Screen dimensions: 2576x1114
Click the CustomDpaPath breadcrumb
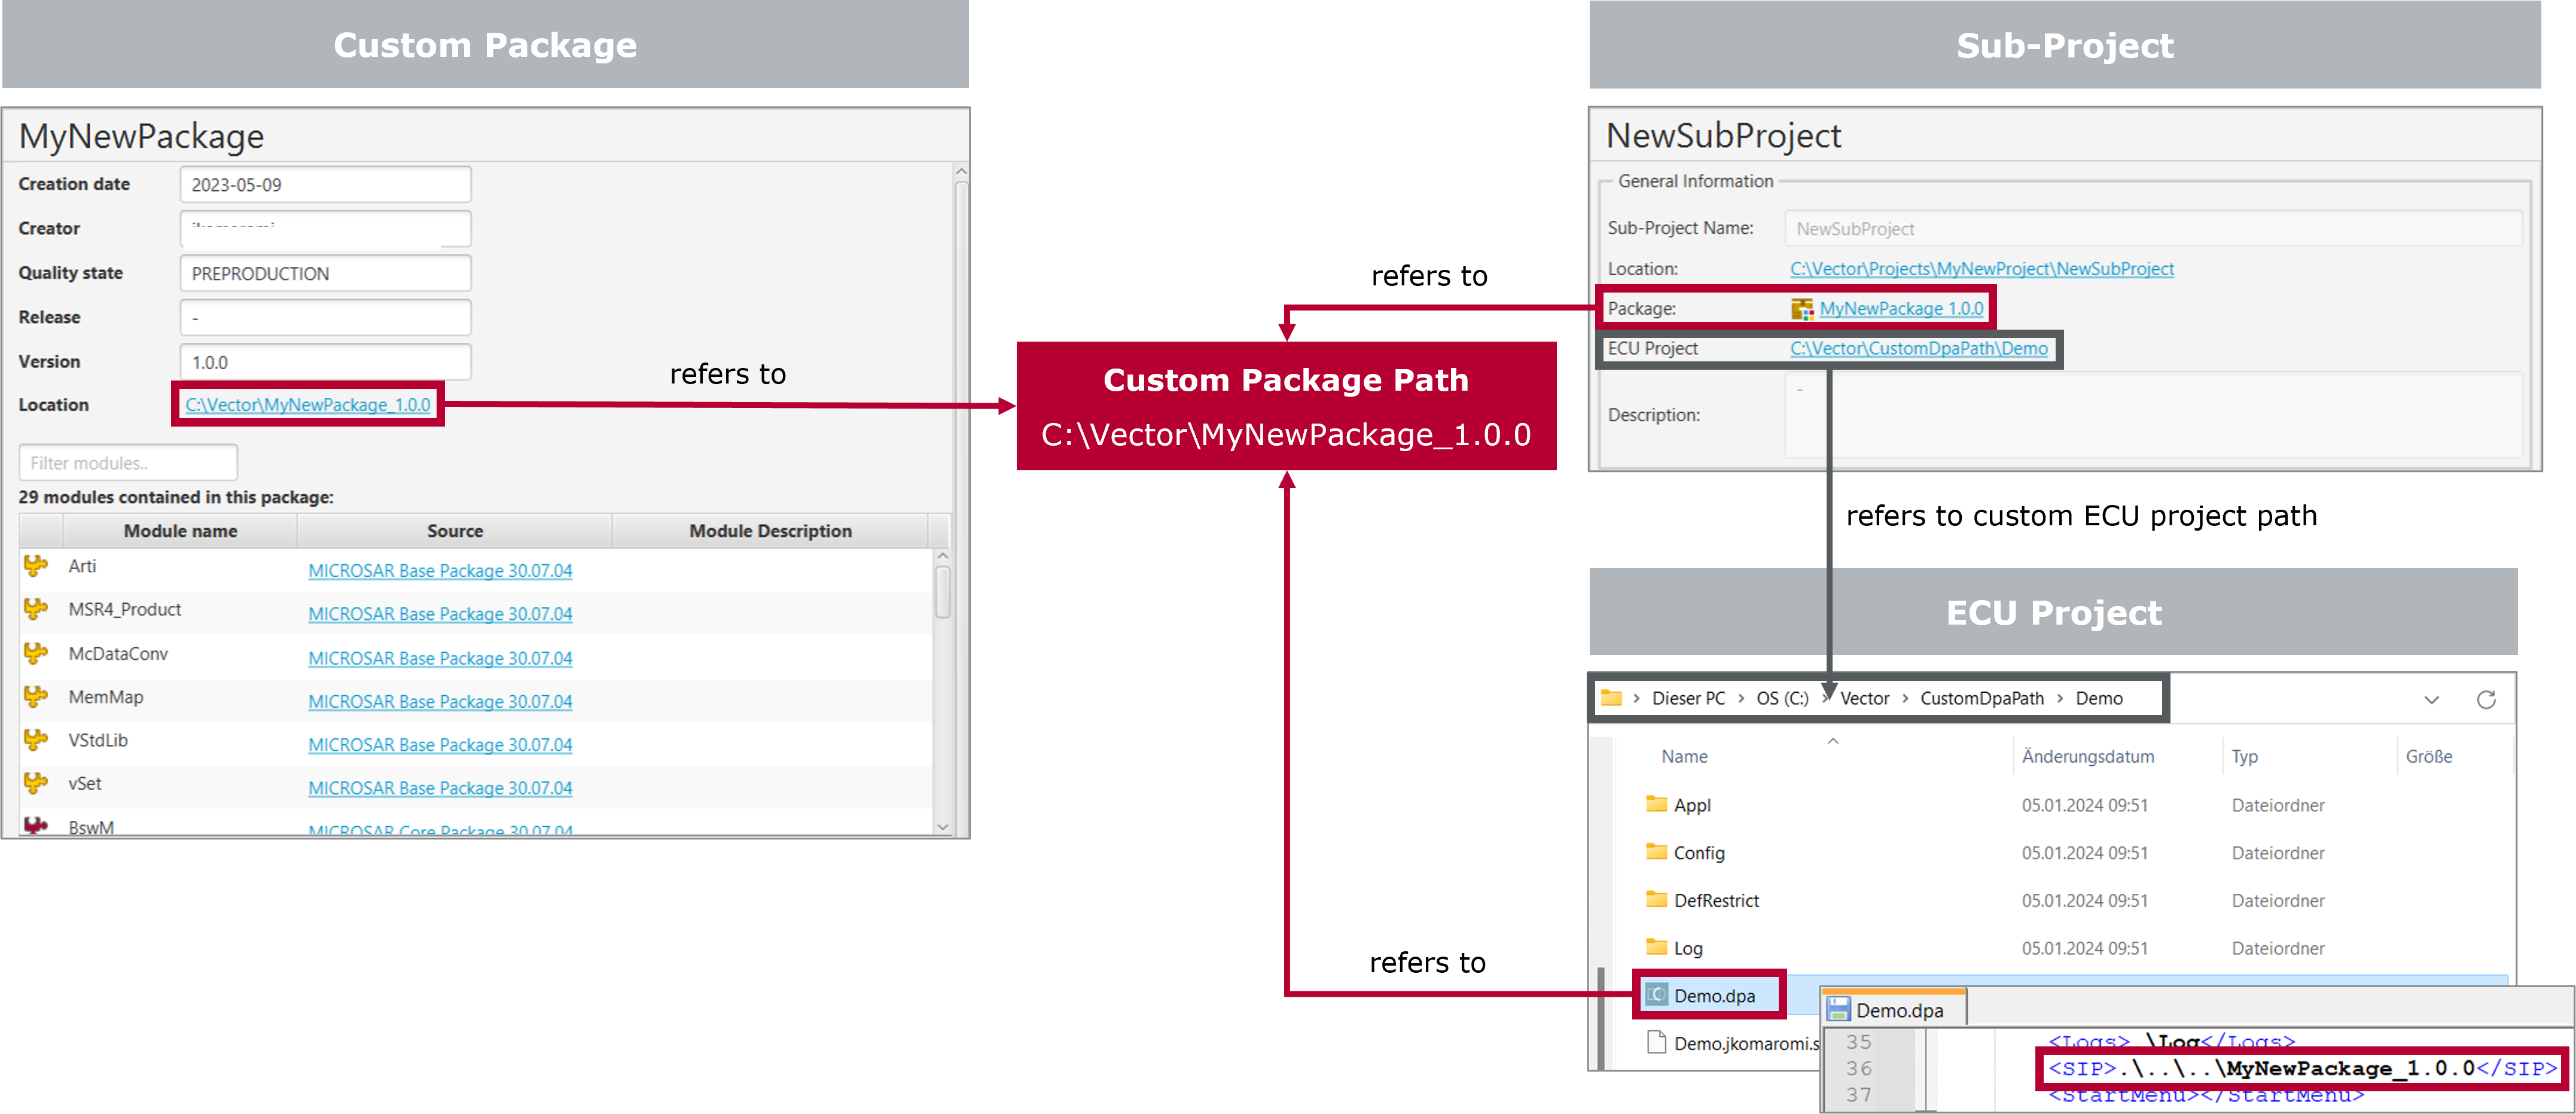tap(1982, 698)
